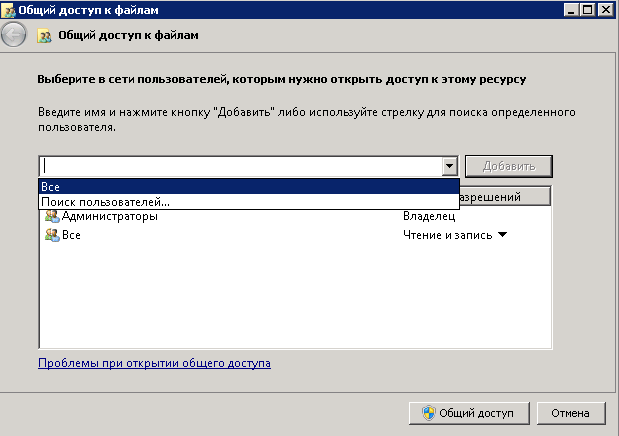Click the Администраторы group icon
The width and height of the screenshot is (619, 436).
(x=52, y=216)
